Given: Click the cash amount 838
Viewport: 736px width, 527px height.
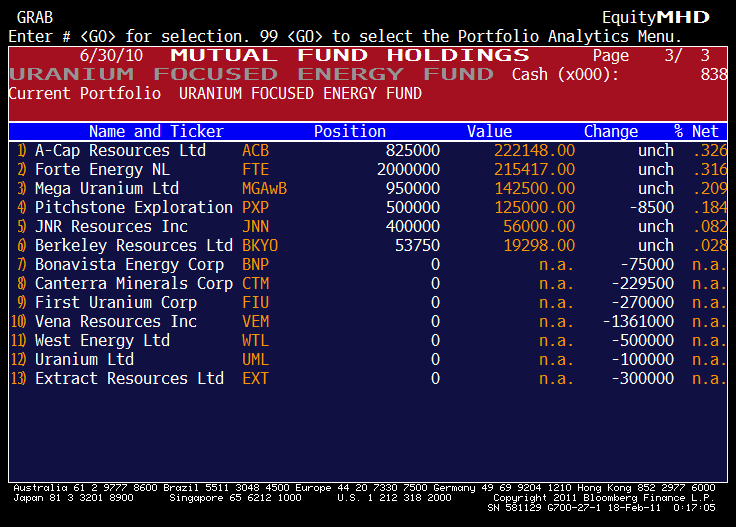Looking at the screenshot, I should (x=714, y=74).
